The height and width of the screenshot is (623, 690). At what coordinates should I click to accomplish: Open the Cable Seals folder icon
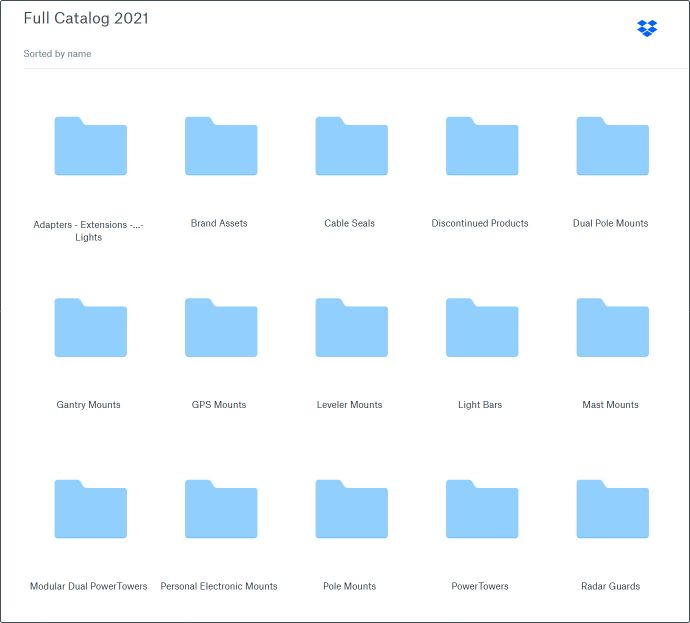pyautogui.click(x=351, y=147)
